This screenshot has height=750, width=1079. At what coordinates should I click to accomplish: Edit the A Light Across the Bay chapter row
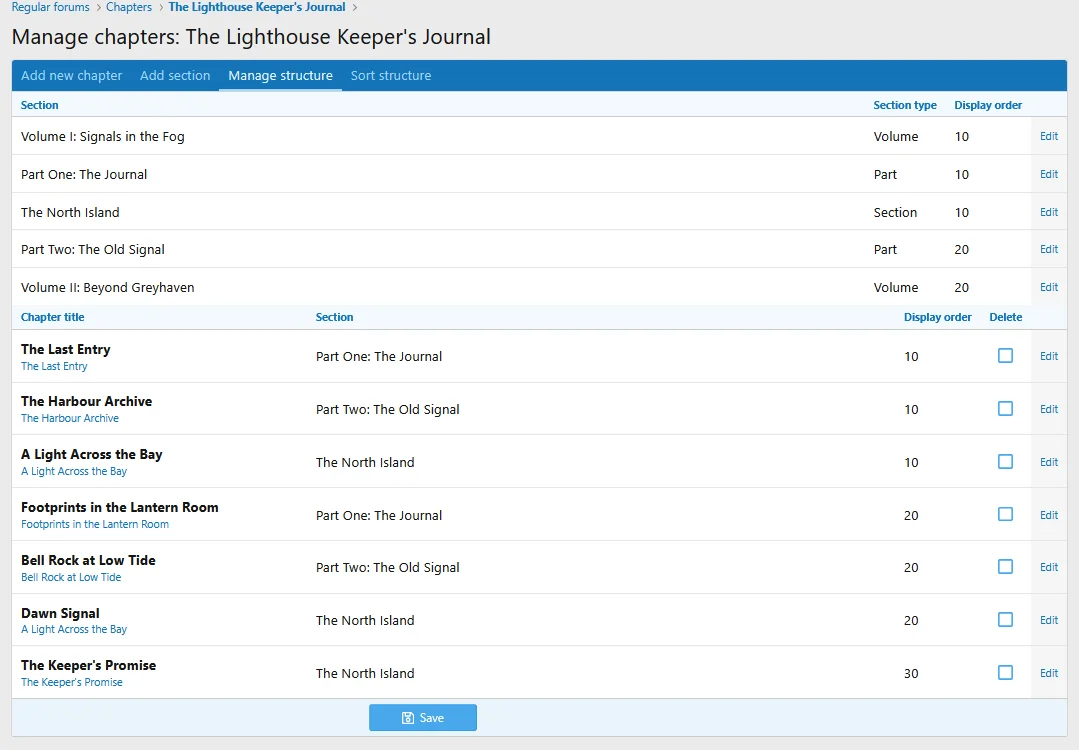tap(1049, 462)
